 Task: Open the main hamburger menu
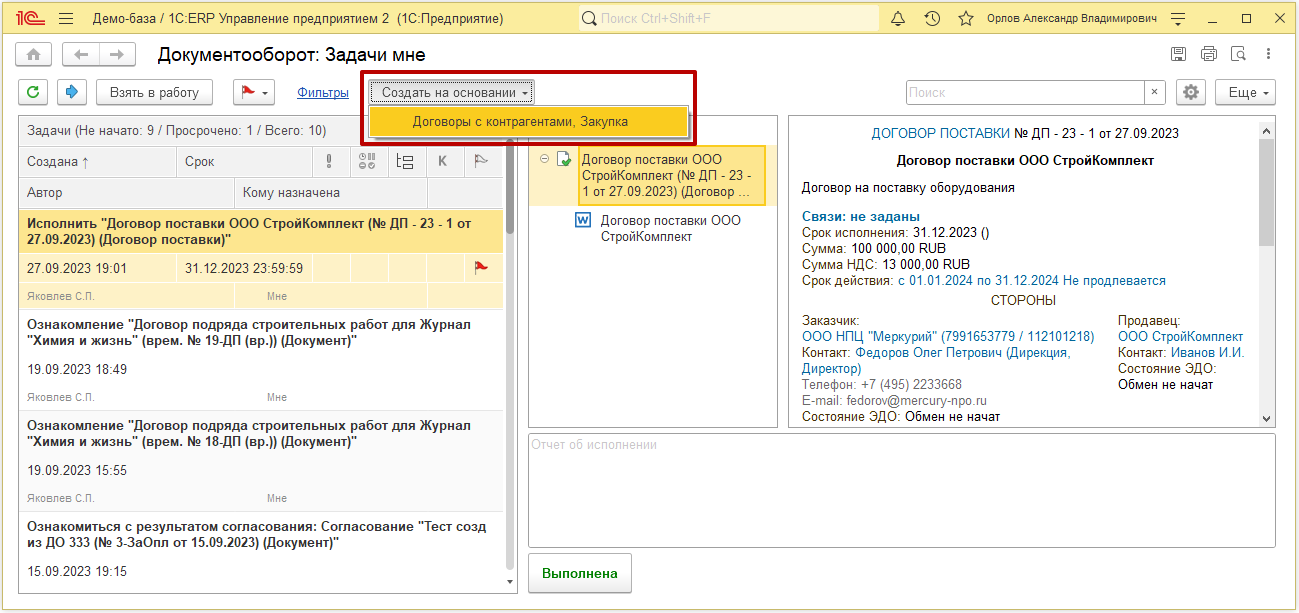click(x=66, y=18)
